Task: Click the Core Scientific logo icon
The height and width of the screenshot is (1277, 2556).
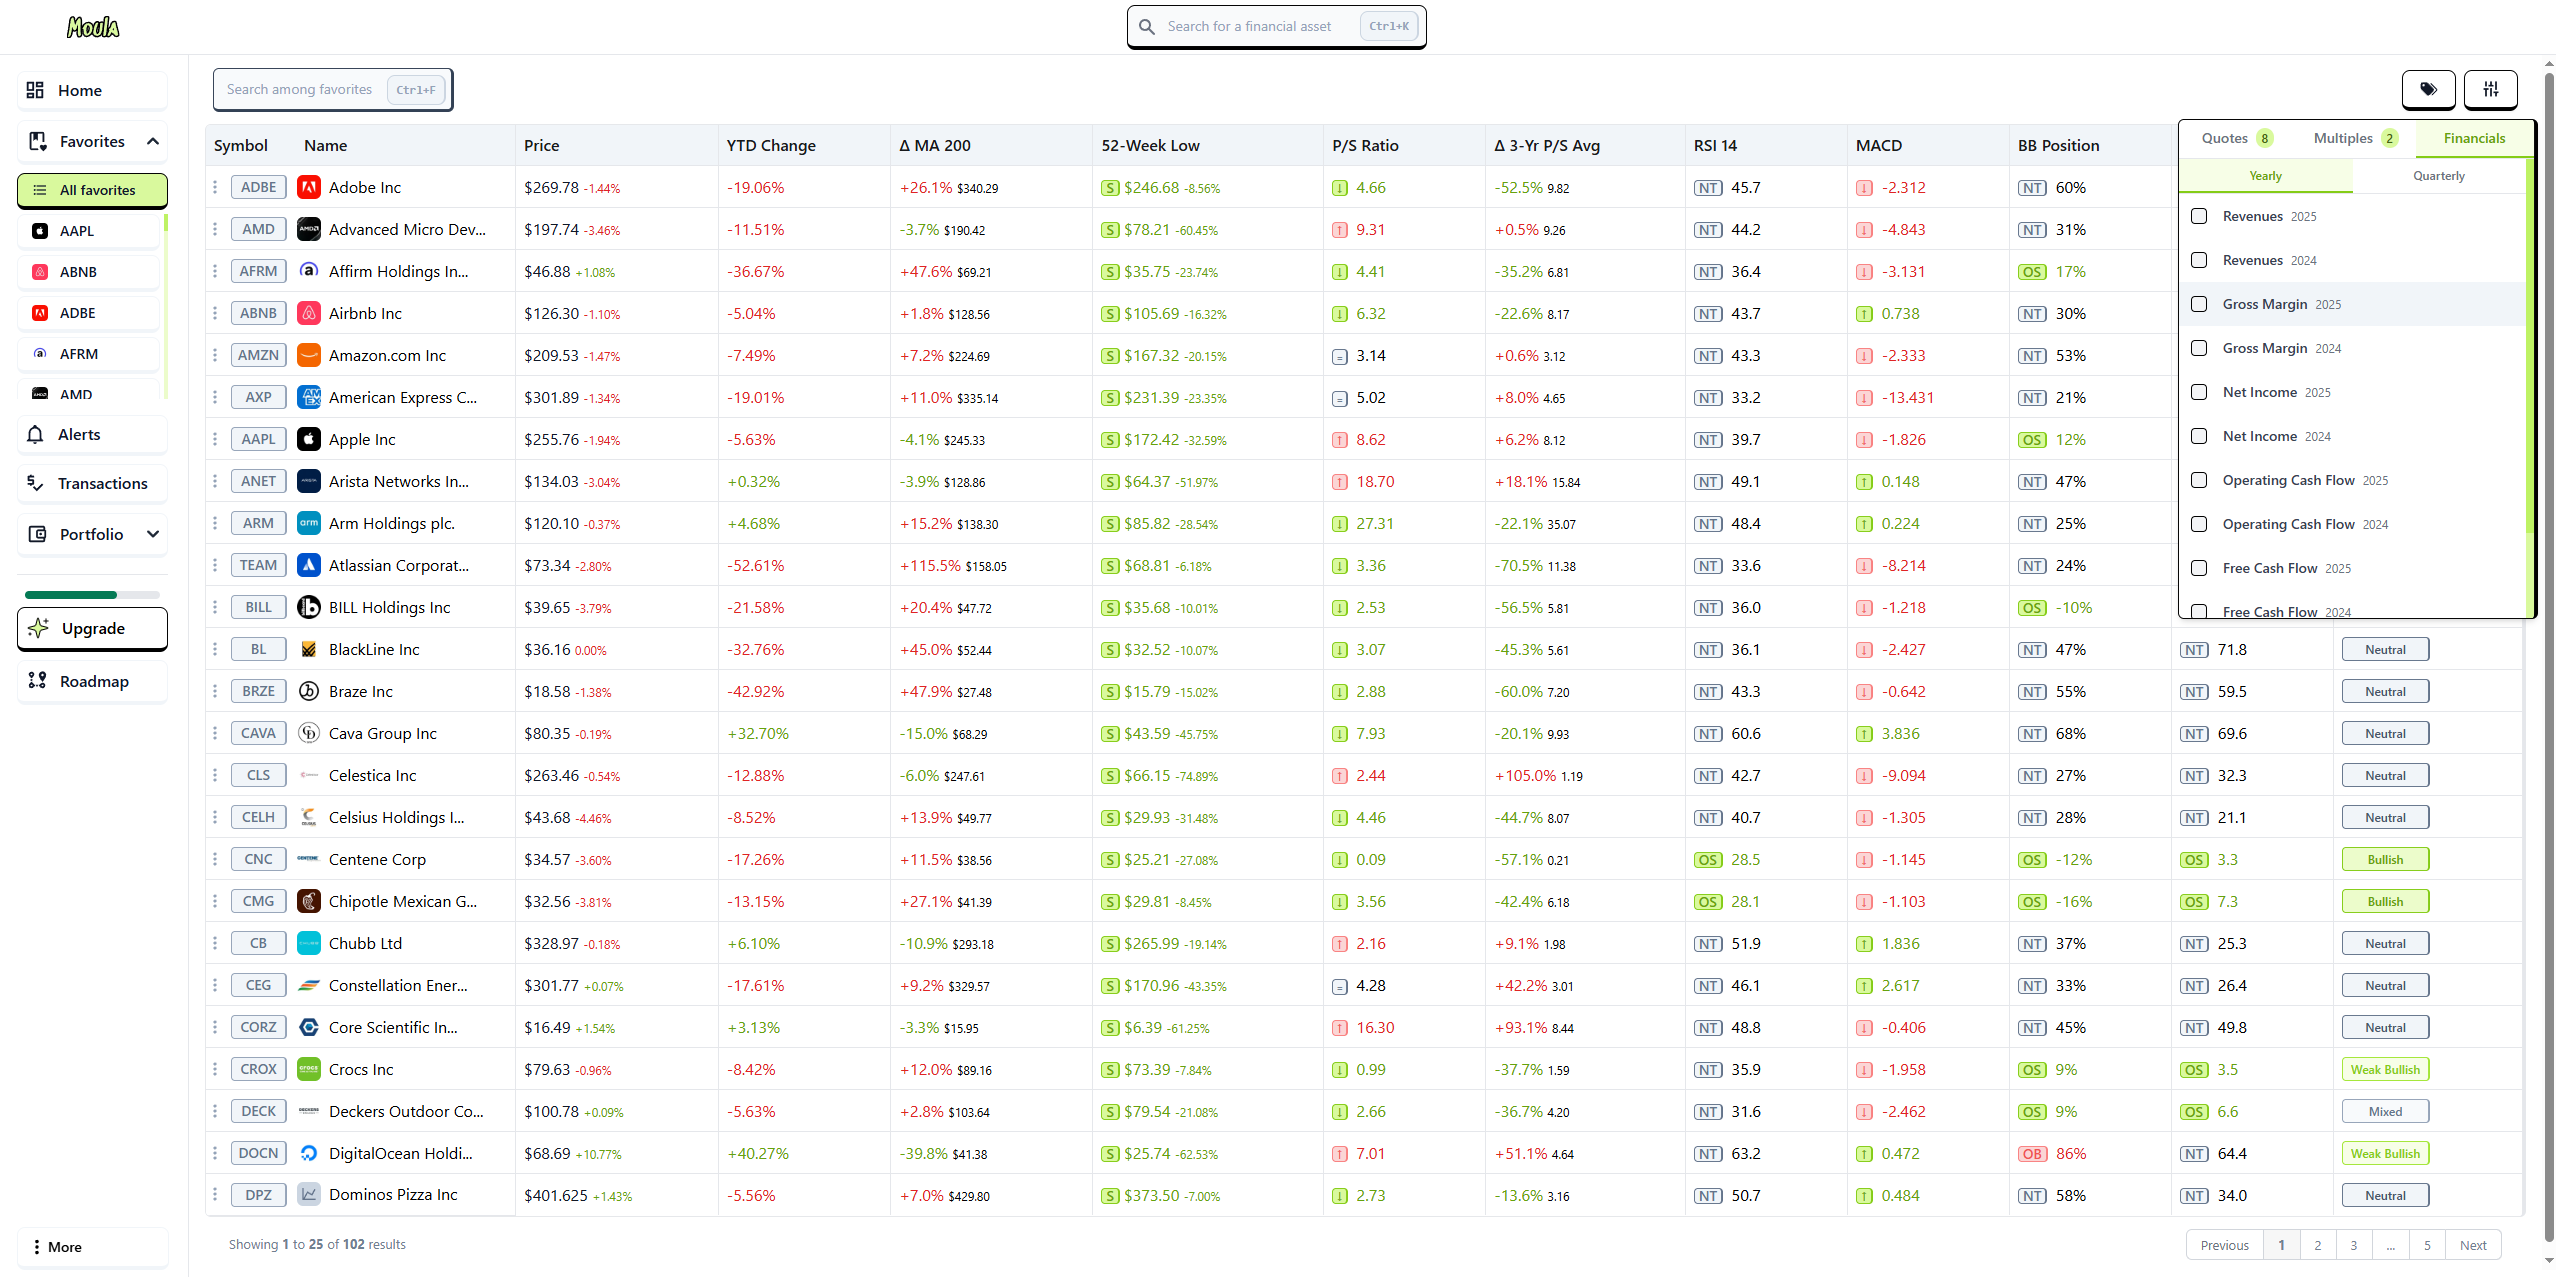Action: pos(309,1027)
